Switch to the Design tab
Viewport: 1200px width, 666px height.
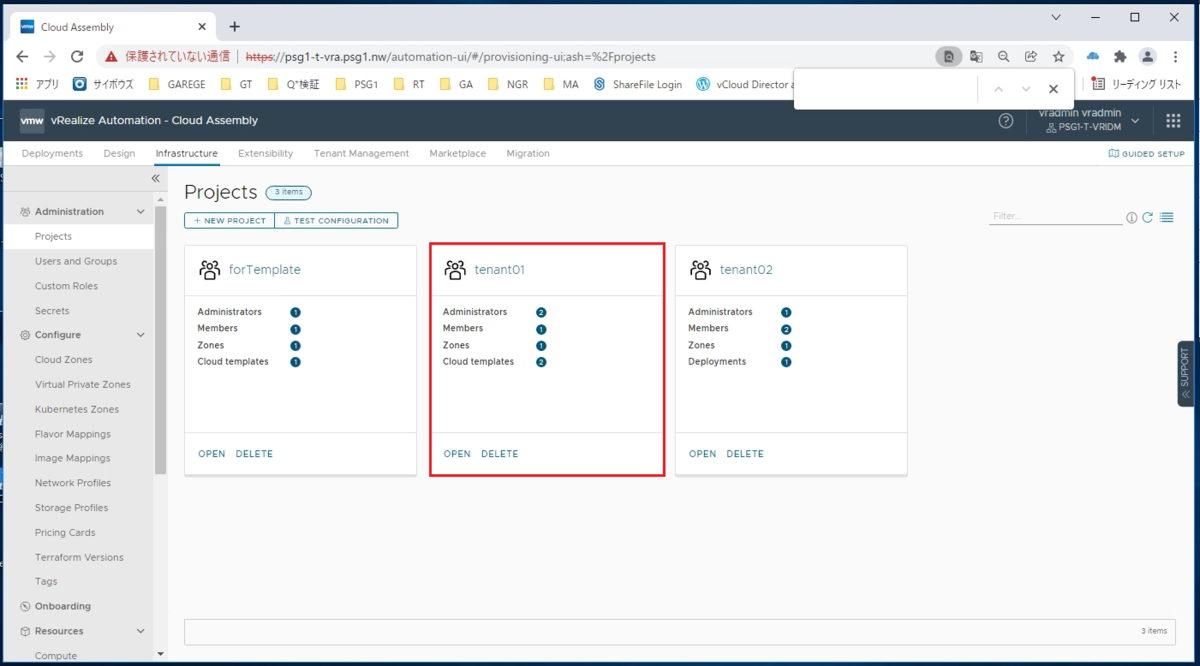[x=119, y=153]
